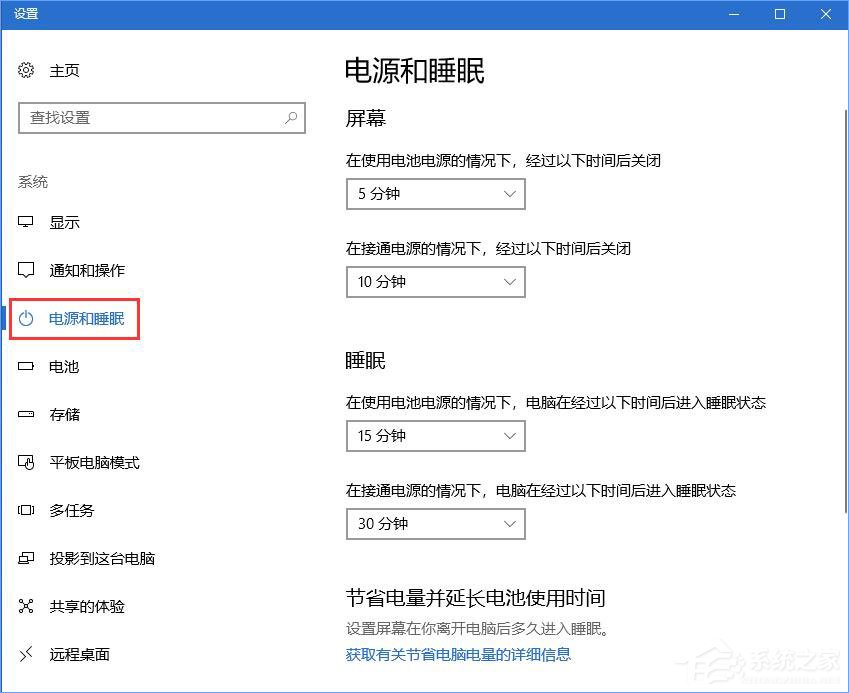
Task: Open 平板电脑模式 tablet mode settings
Action: 25,462
